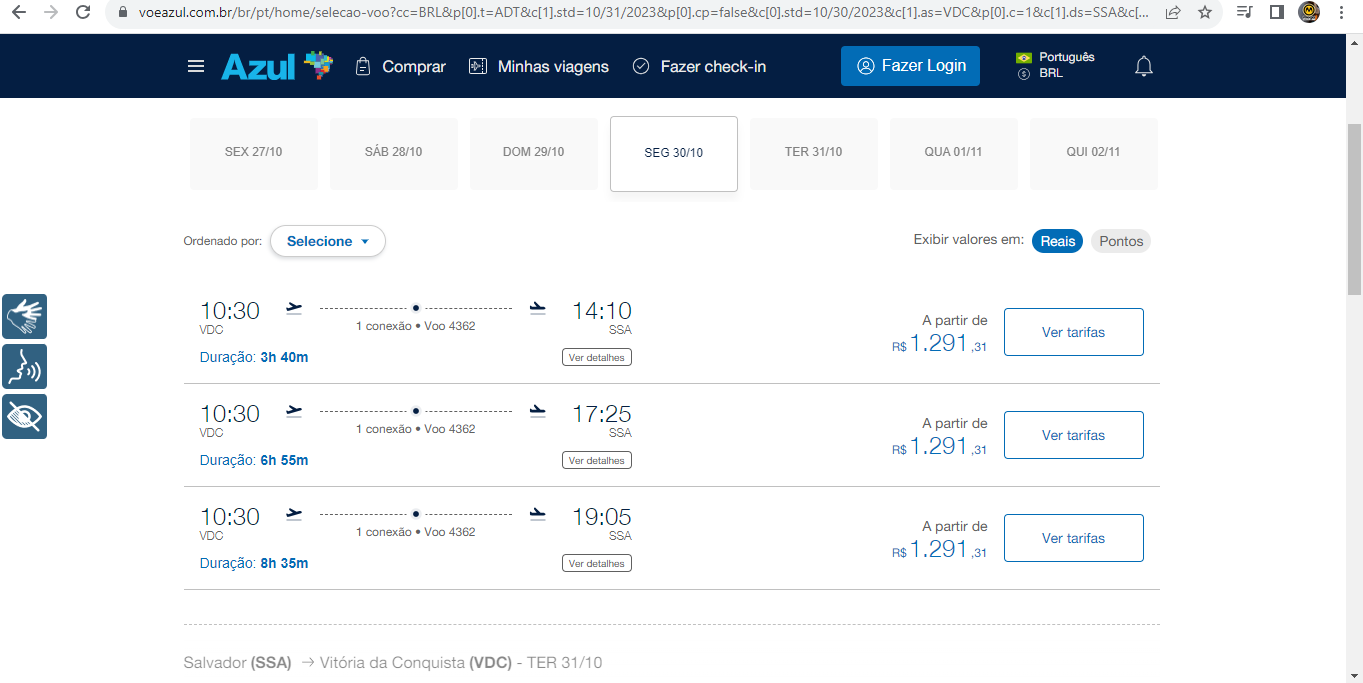Click the R$ 1.291,31 price of 17:25 flight
The height and width of the screenshot is (683, 1363).
click(x=940, y=447)
